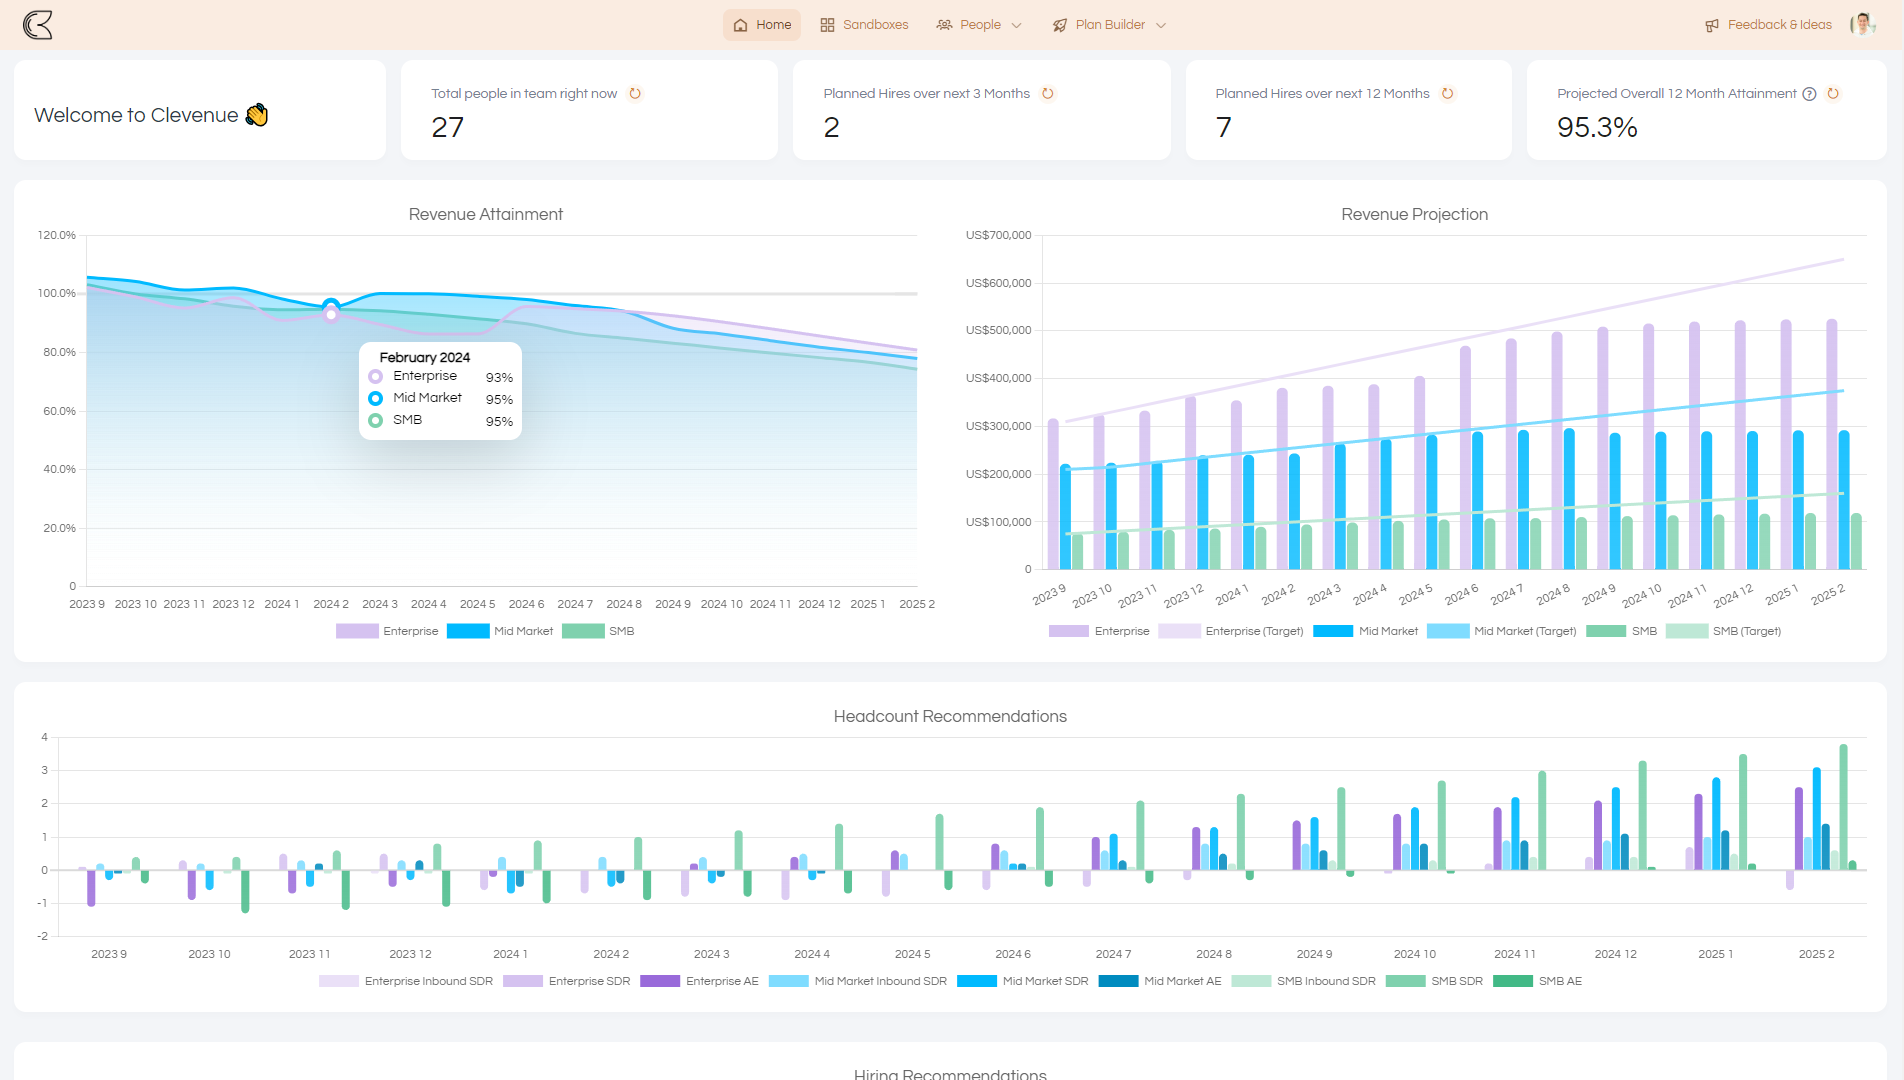This screenshot has width=1904, height=1080.
Task: Refresh Planned Hires over next 3 Months
Action: tap(1048, 94)
